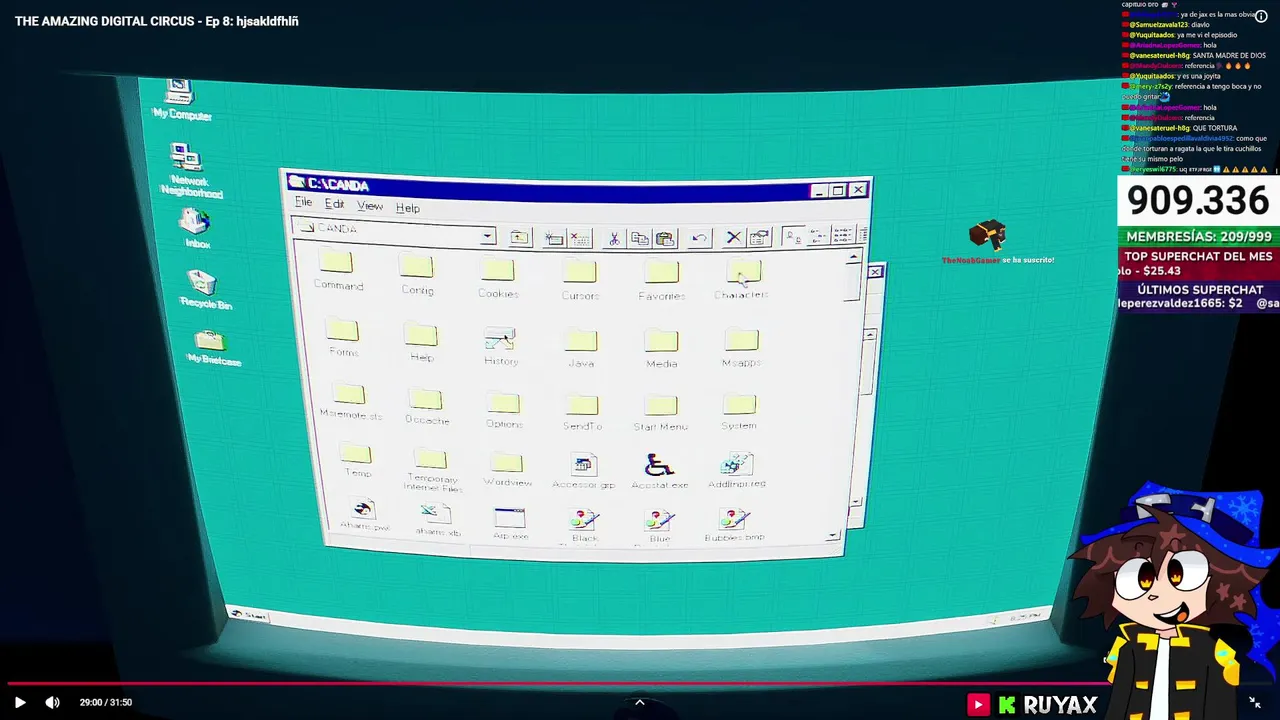Screen dimensions: 1280x720
Task: Open the Inbox desktop icon
Action: click(196, 229)
